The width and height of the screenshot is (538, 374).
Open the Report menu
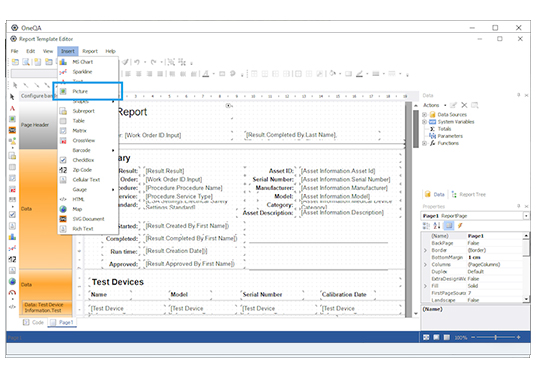[90, 51]
